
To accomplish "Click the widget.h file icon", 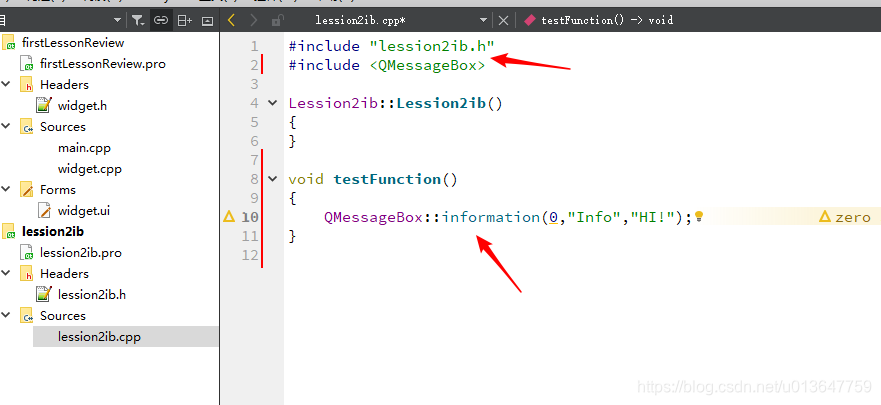I will click(x=44, y=105).
